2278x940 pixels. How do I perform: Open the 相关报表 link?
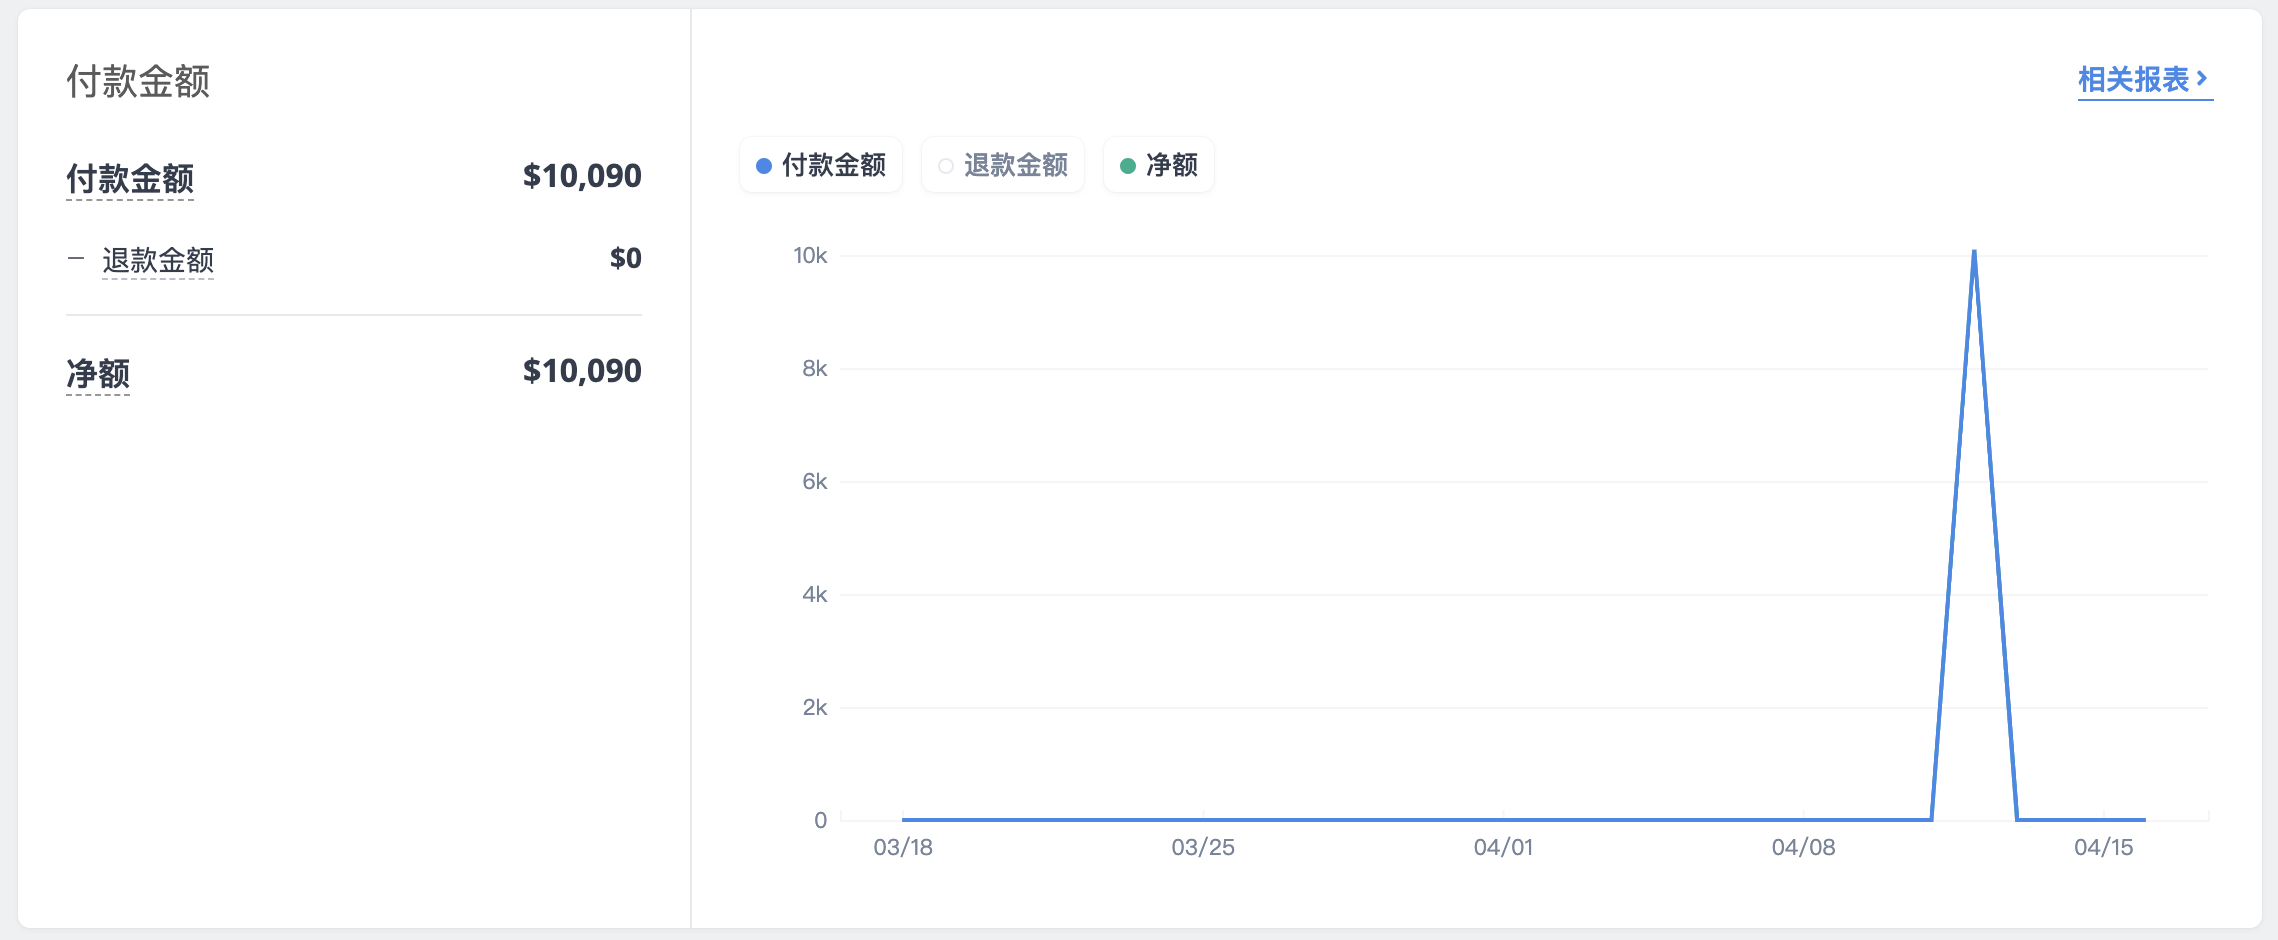pos(2144,80)
